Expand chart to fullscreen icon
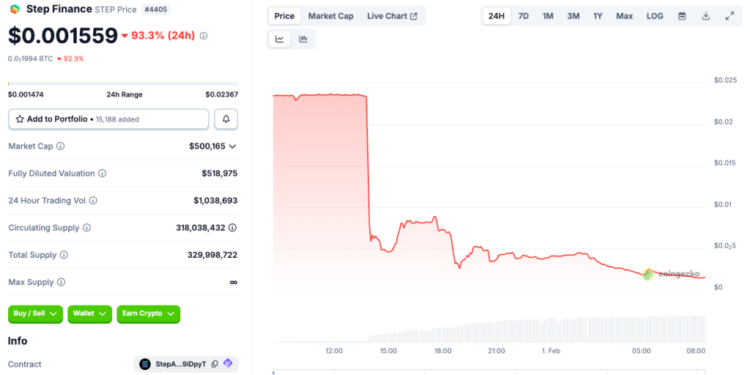750x375 pixels. pos(729,16)
